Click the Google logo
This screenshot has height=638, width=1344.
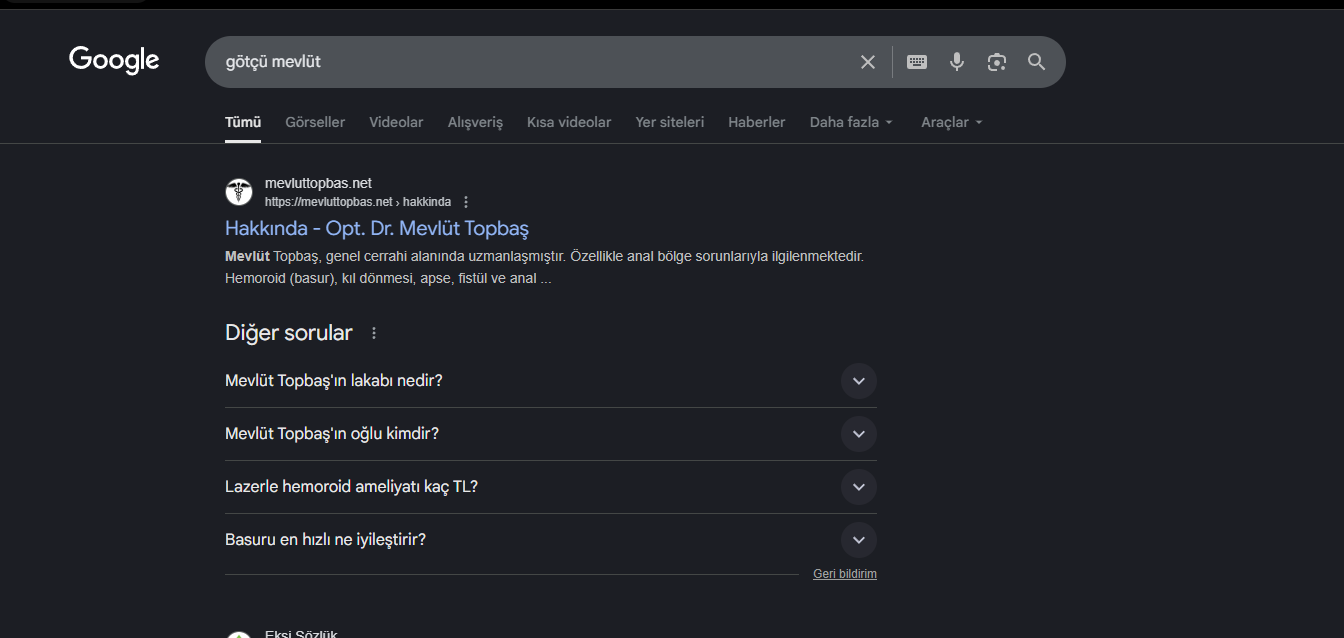coord(114,61)
